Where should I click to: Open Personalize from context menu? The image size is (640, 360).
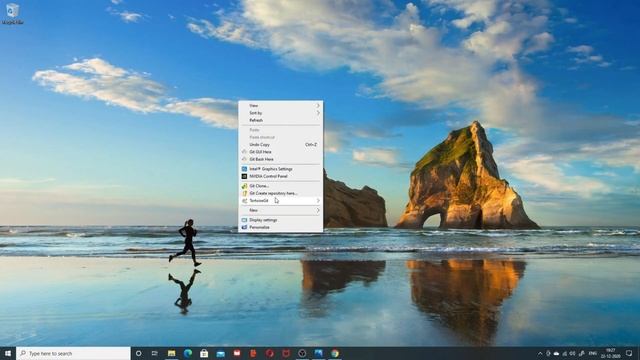click(280, 227)
